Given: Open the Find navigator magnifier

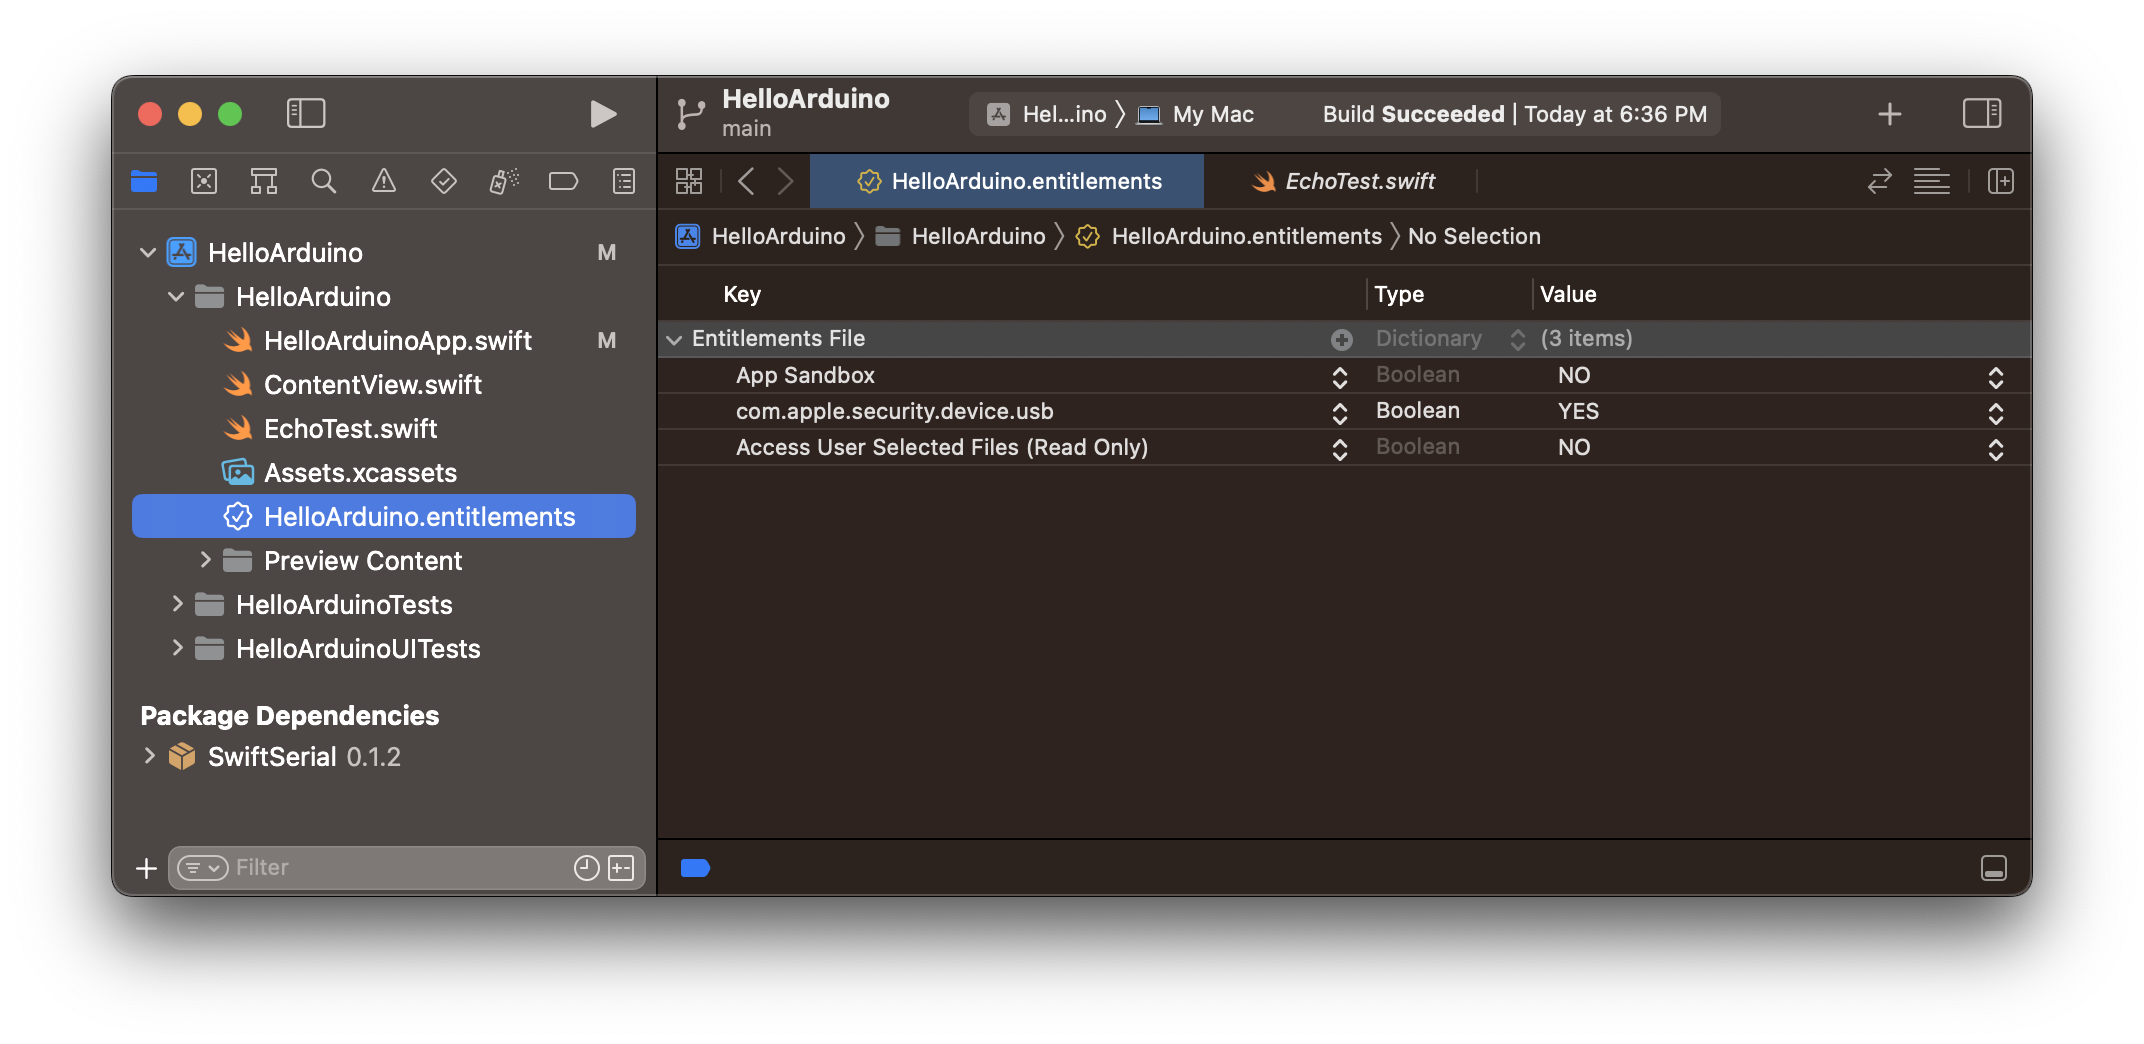Looking at the screenshot, I should point(324,181).
